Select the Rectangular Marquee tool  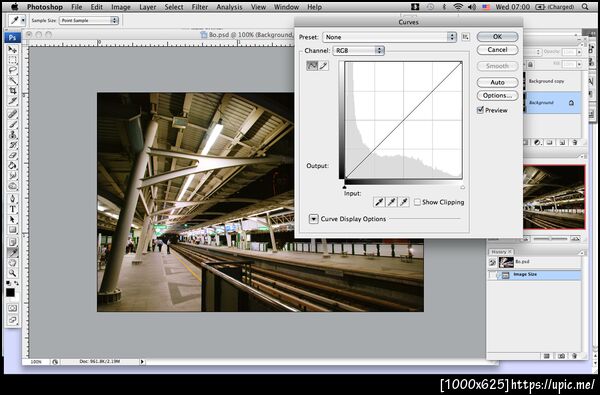(13, 60)
